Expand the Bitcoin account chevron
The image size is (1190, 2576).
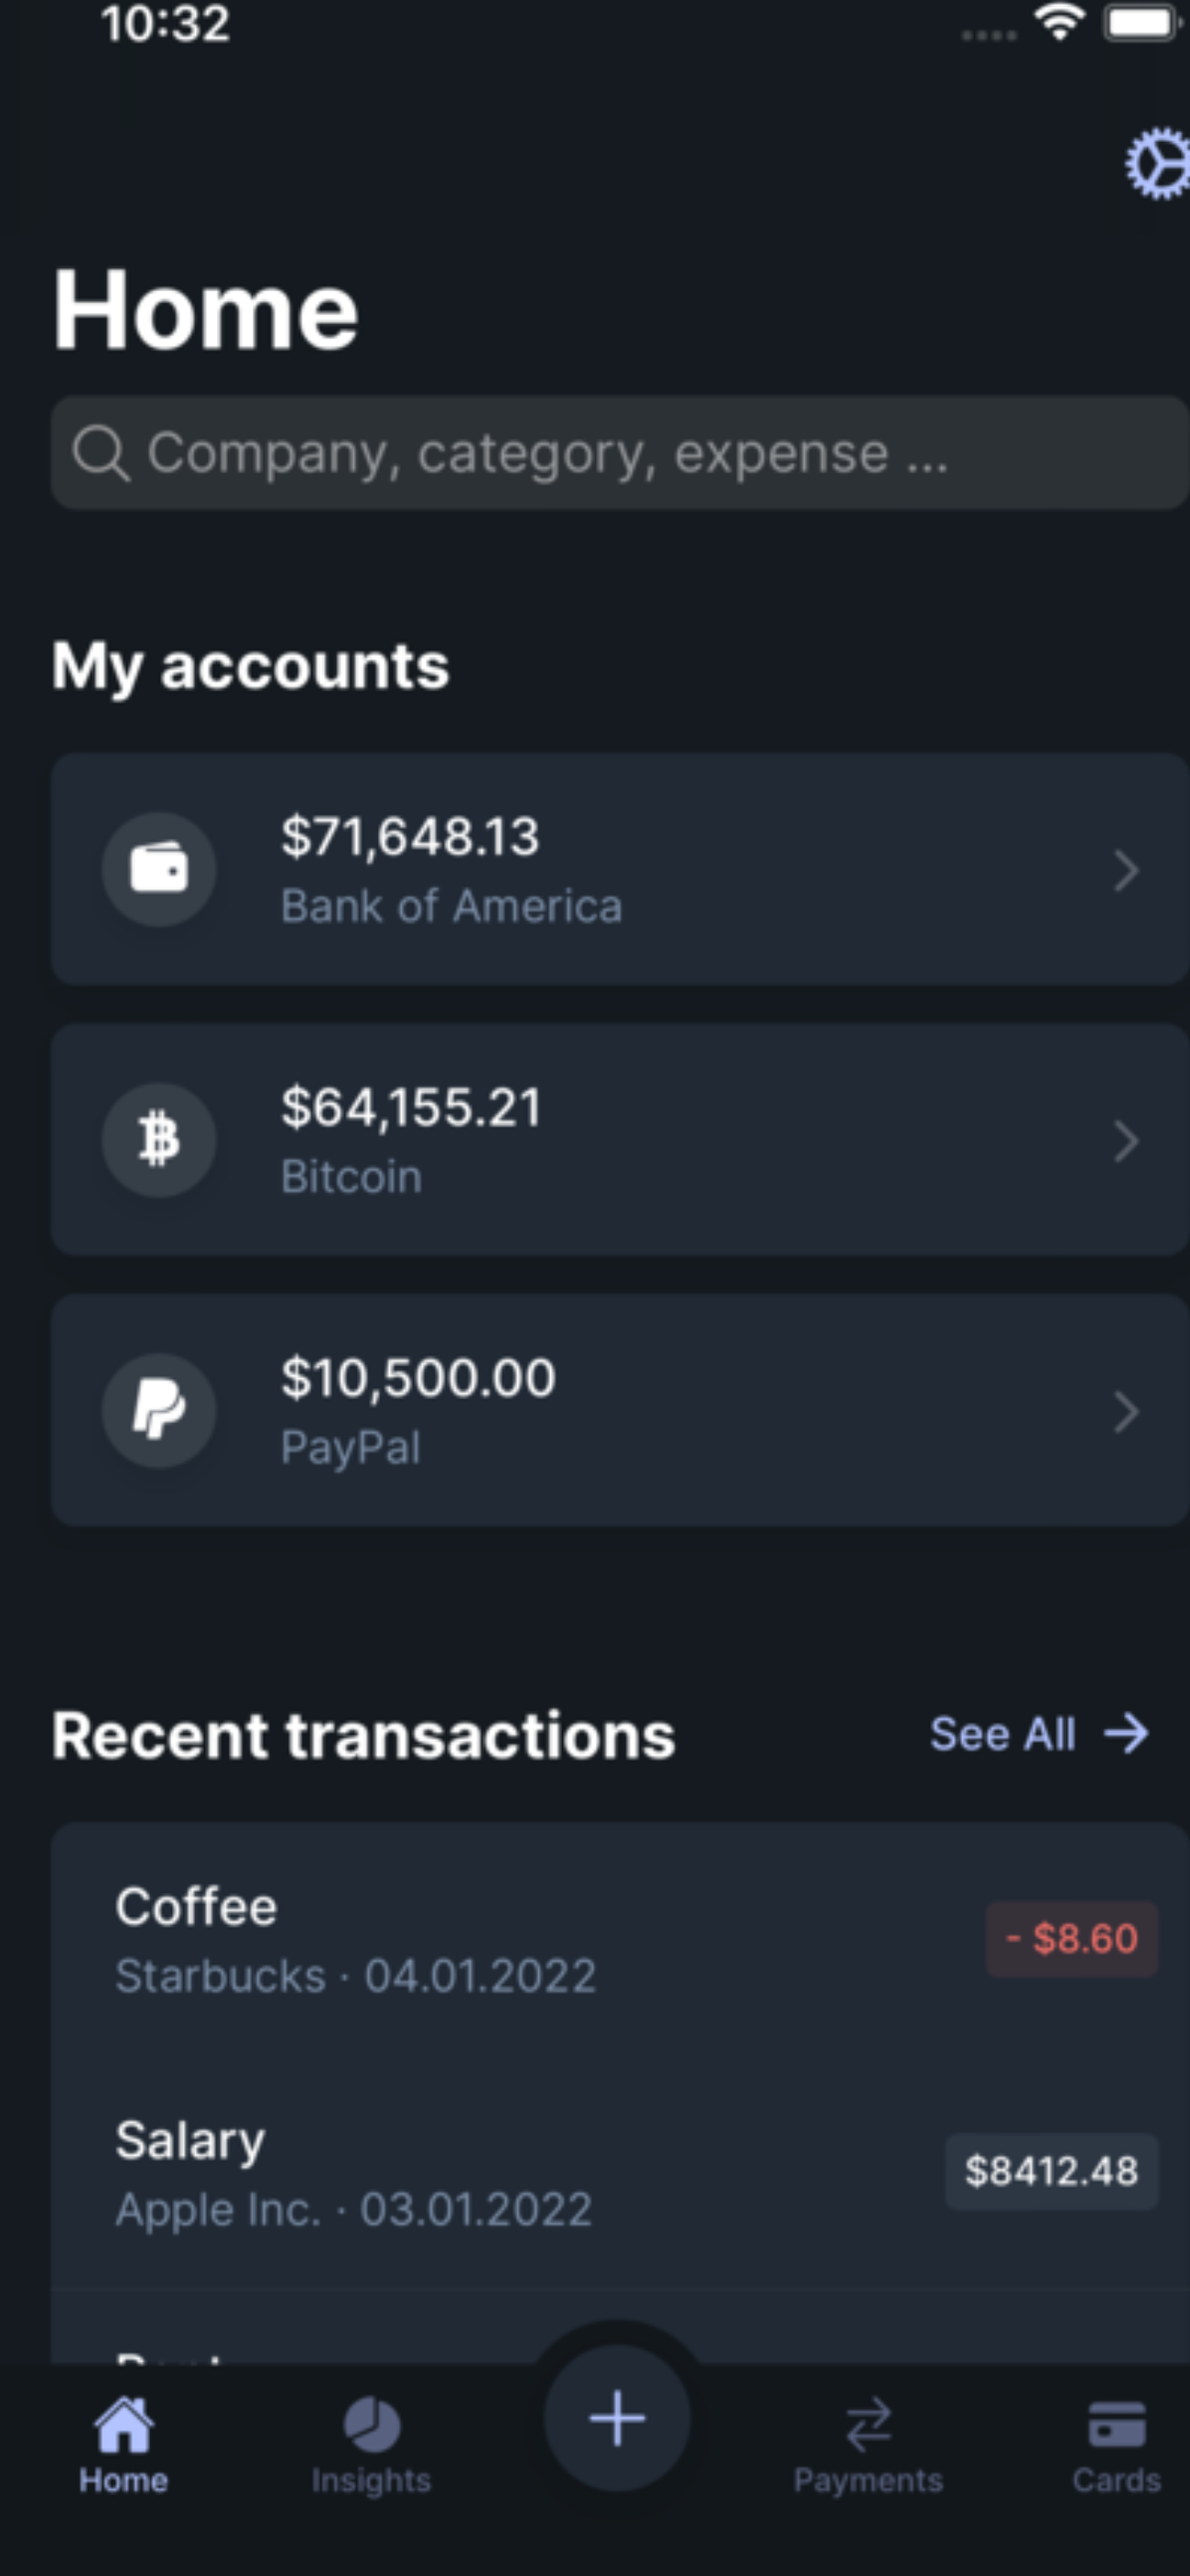pos(1126,1141)
